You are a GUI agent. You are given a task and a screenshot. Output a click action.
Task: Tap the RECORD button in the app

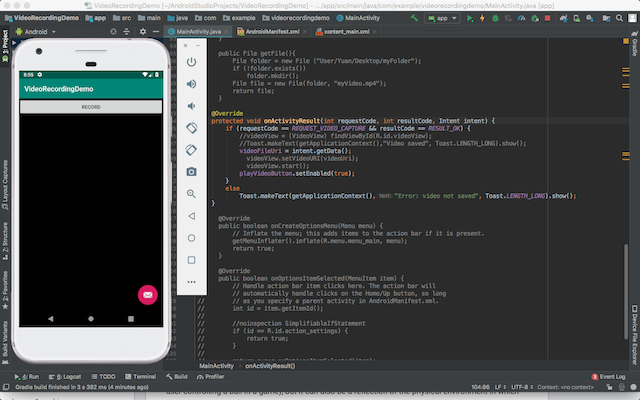point(91,107)
